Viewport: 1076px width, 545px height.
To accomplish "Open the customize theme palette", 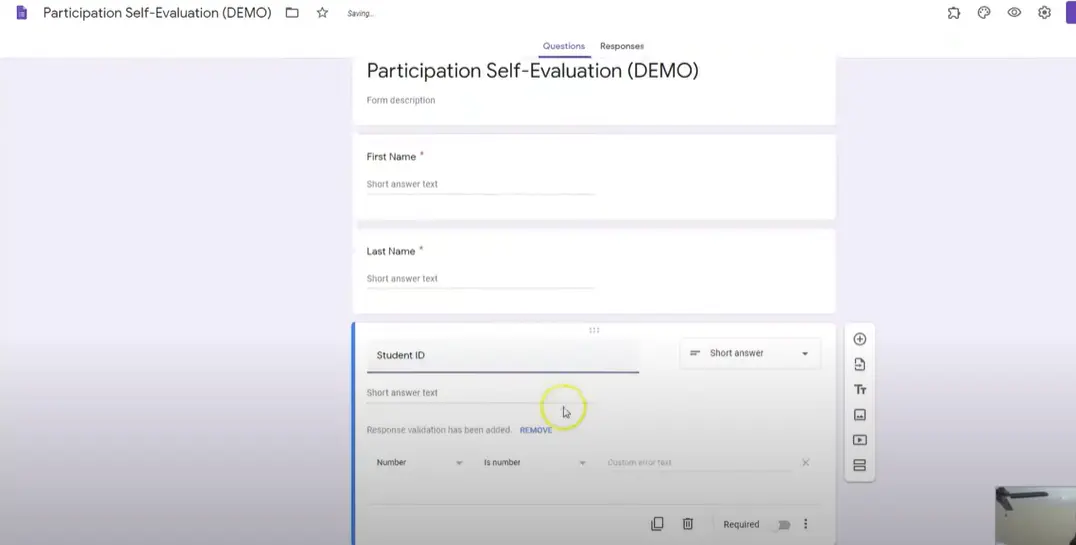I will tap(984, 13).
